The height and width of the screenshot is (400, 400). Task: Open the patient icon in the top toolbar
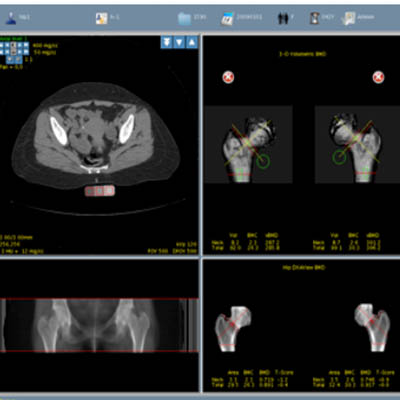pos(11,18)
